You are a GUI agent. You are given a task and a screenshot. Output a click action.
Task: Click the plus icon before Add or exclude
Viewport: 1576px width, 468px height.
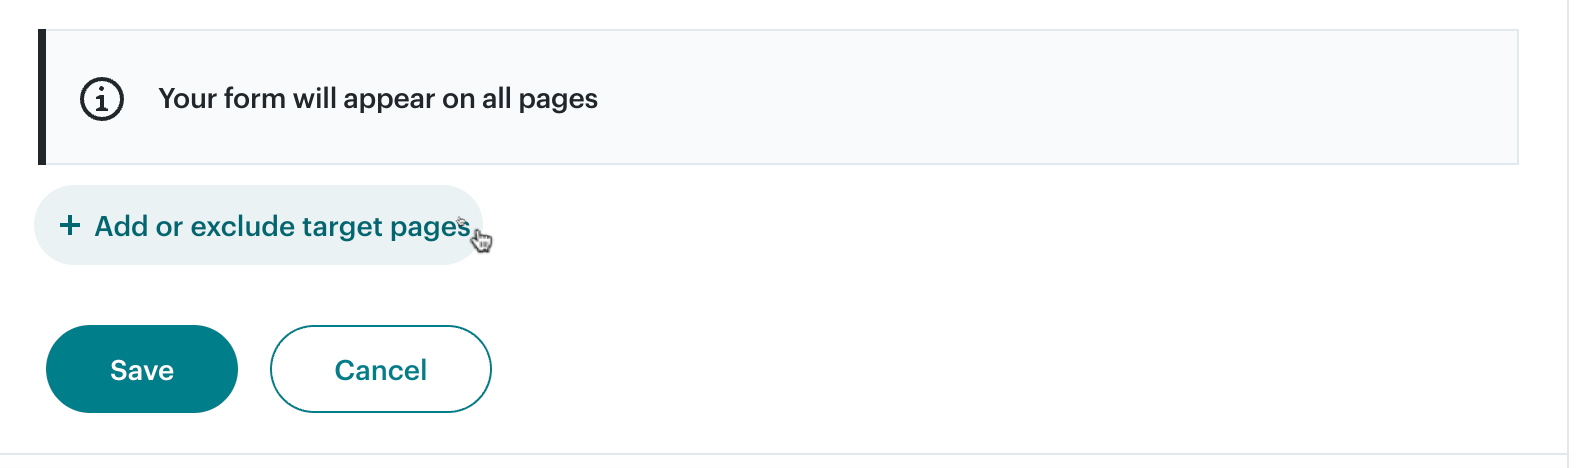pos(70,225)
